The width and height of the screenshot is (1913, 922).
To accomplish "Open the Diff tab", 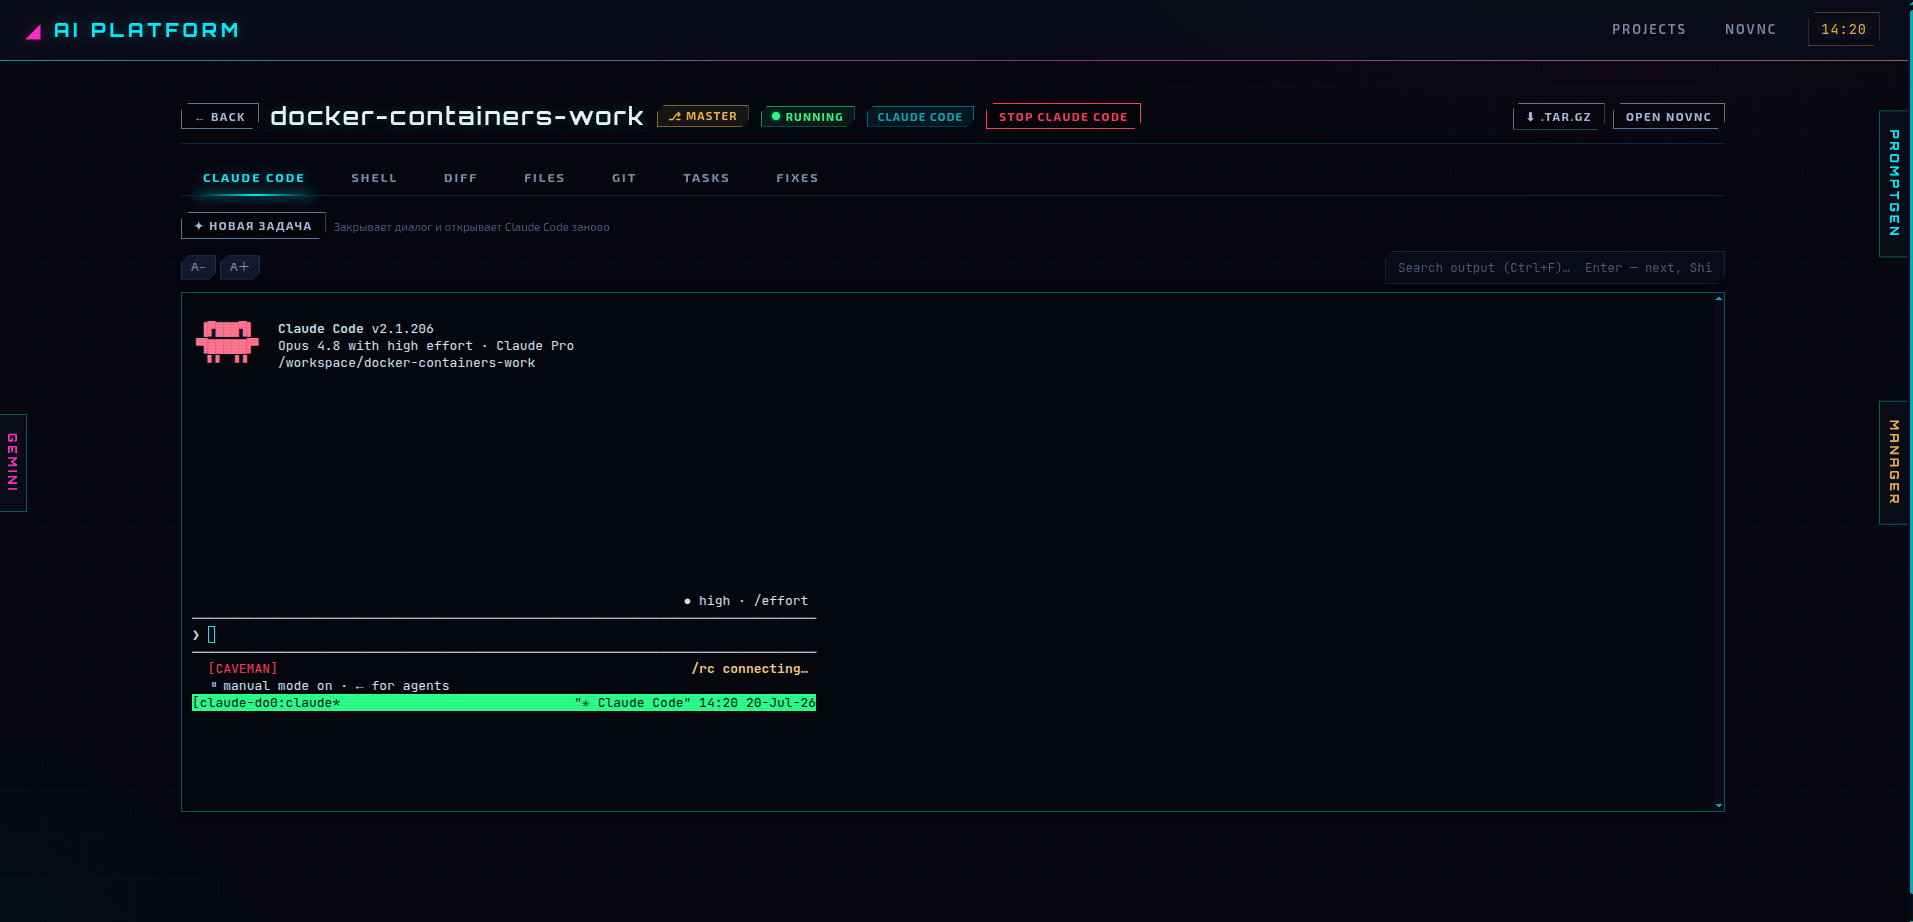I will pos(461,178).
